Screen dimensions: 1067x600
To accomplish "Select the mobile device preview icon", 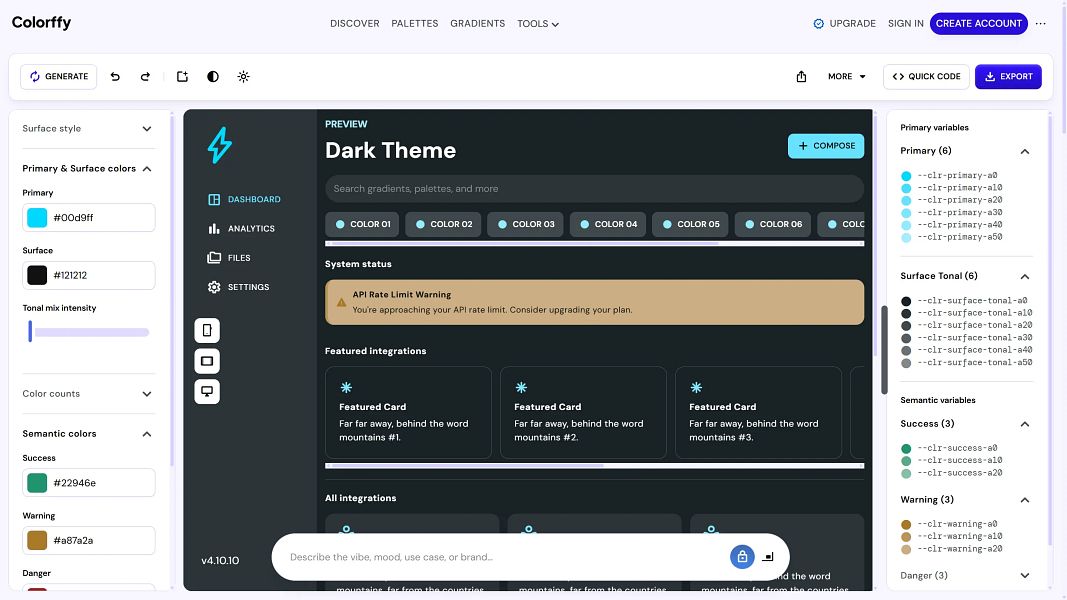I will tap(207, 331).
